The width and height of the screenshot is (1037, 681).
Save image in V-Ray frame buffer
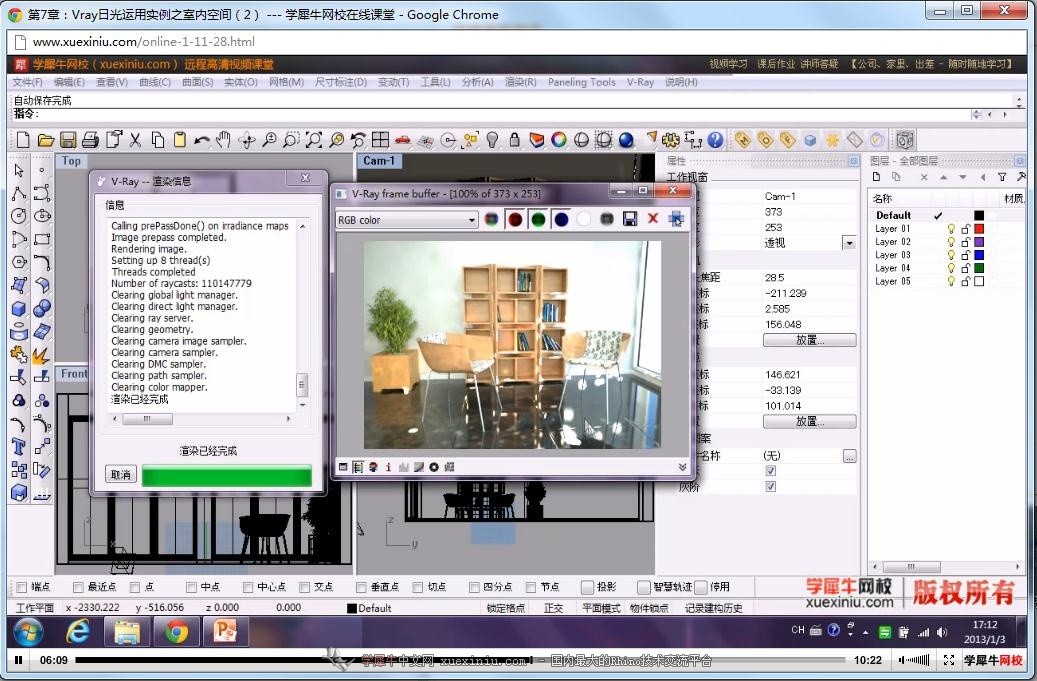[630, 219]
